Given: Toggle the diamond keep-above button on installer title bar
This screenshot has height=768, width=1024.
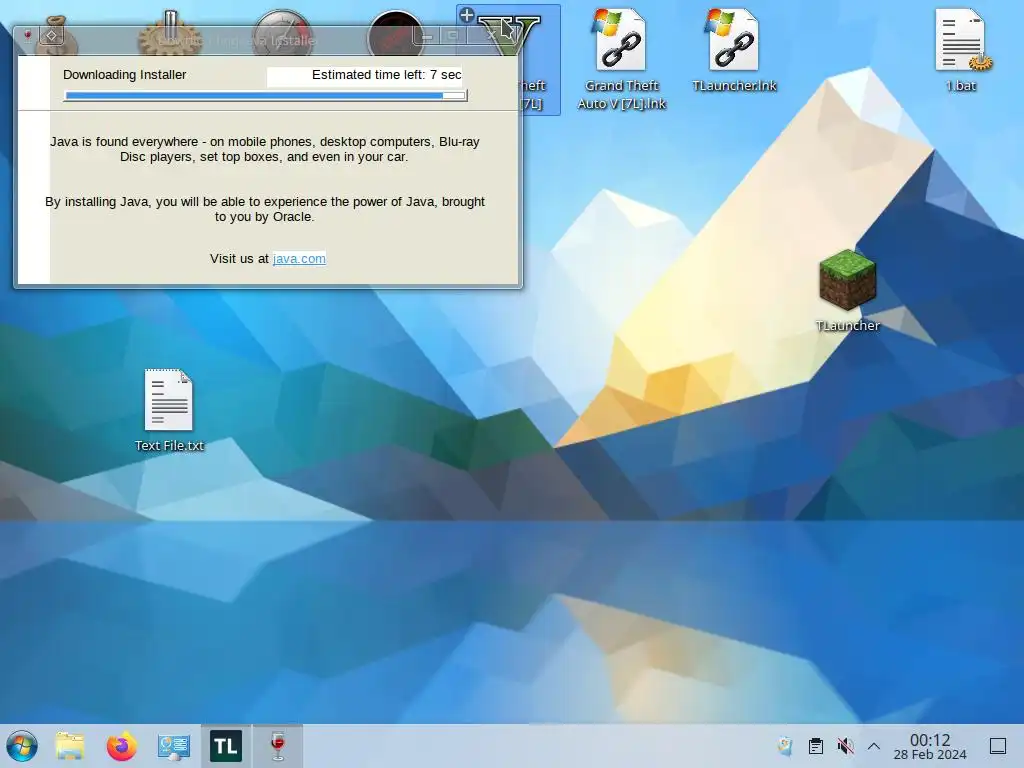Looking at the screenshot, I should coord(52,35).
